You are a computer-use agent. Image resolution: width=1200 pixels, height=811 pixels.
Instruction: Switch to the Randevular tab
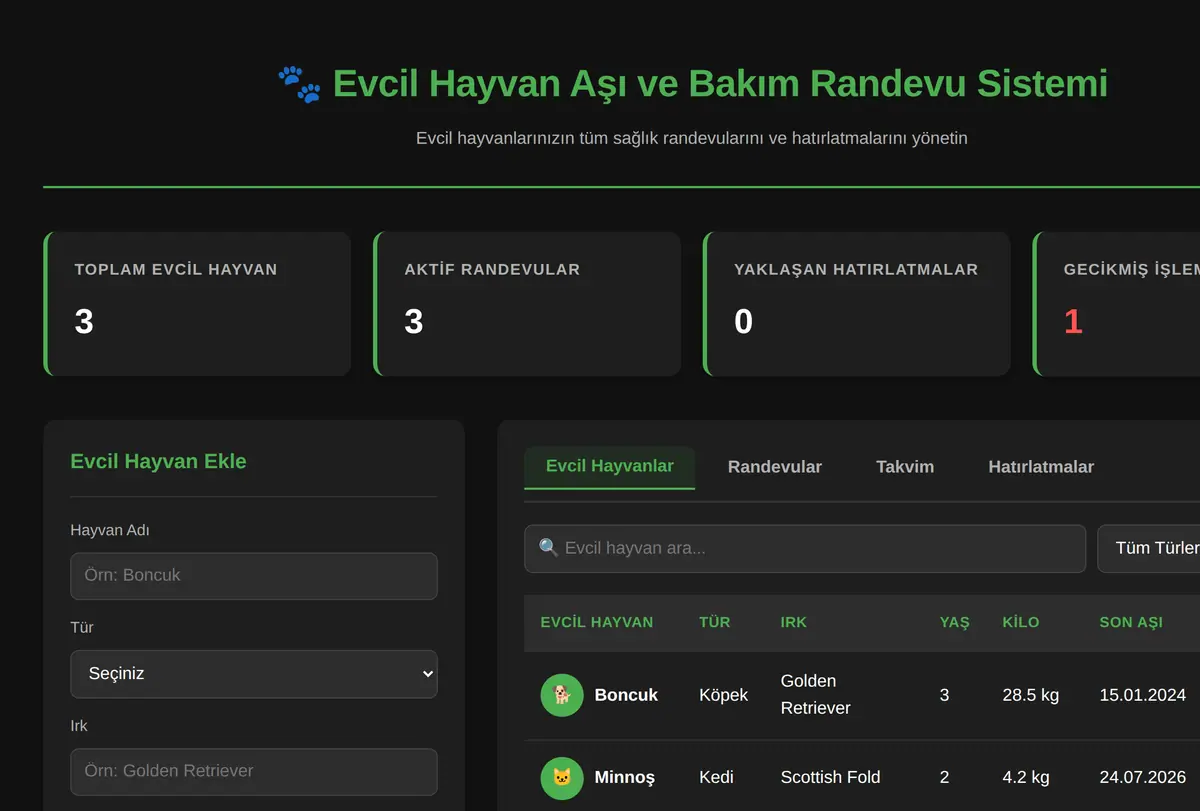coord(775,467)
